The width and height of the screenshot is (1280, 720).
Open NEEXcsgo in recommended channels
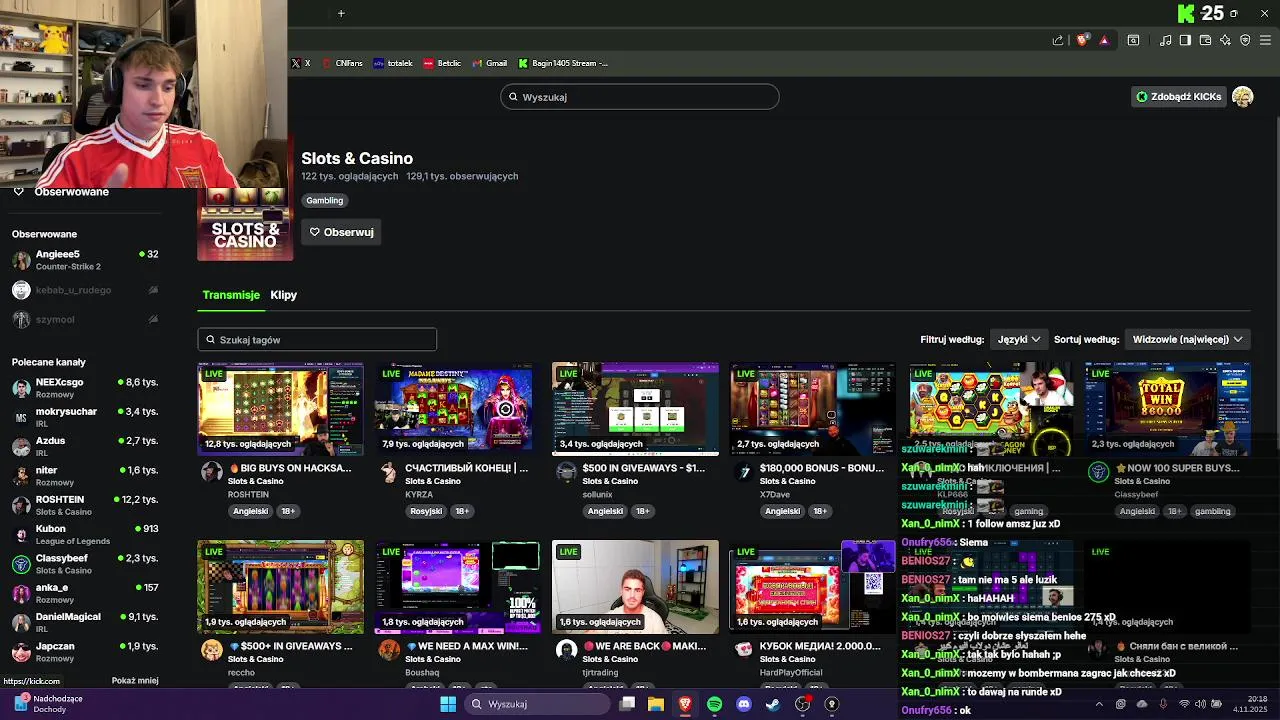click(x=85, y=388)
